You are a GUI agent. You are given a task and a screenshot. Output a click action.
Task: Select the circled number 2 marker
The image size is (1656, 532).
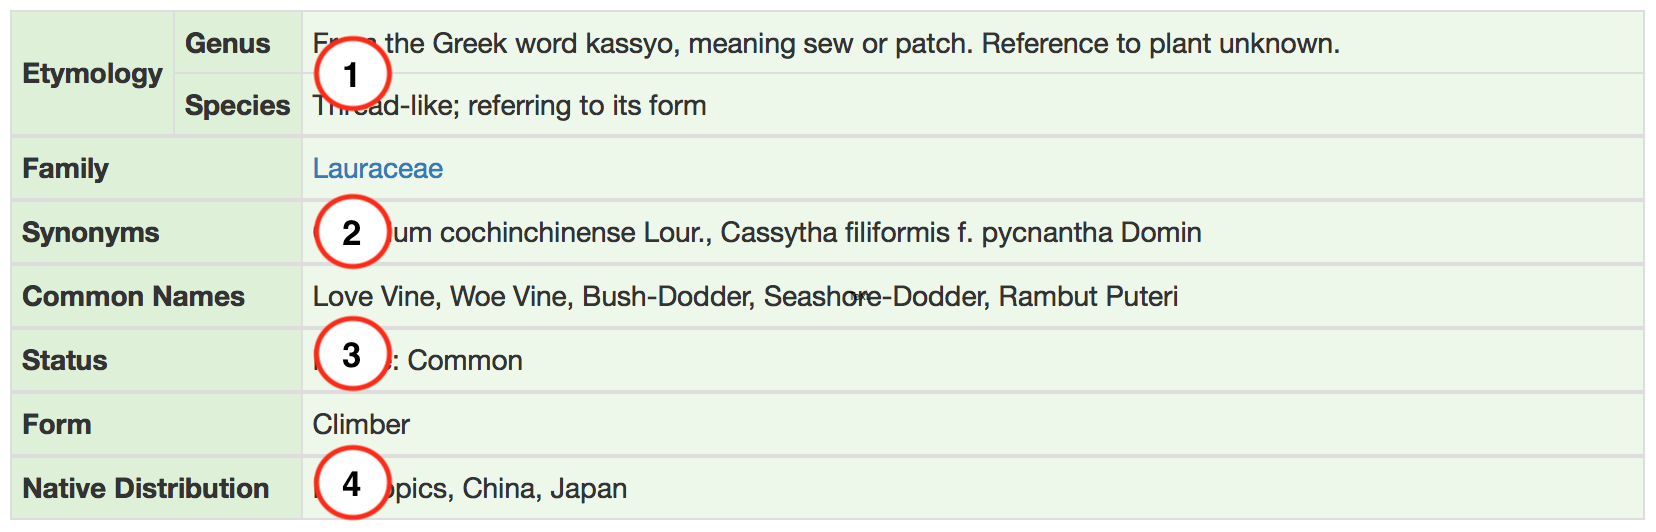tap(351, 232)
